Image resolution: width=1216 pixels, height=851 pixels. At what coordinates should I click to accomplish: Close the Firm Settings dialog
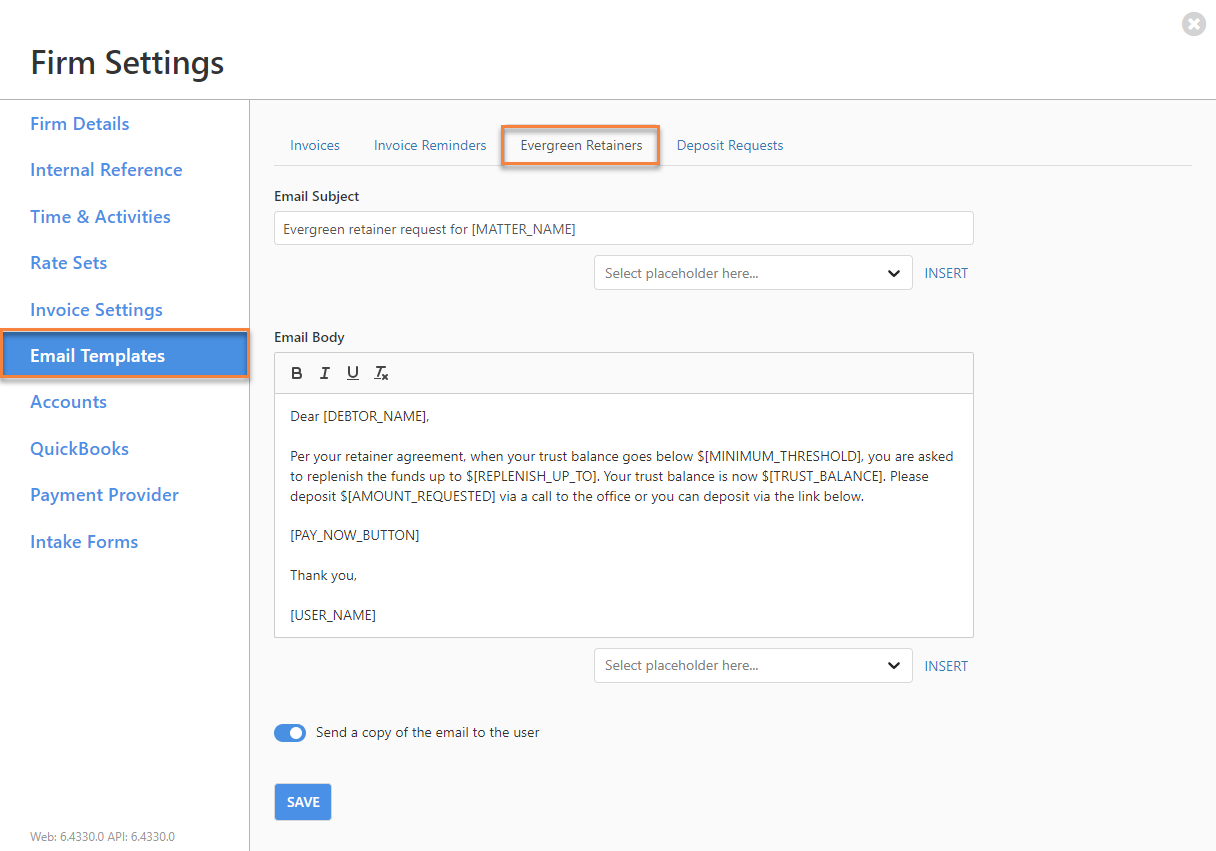pyautogui.click(x=1193, y=24)
